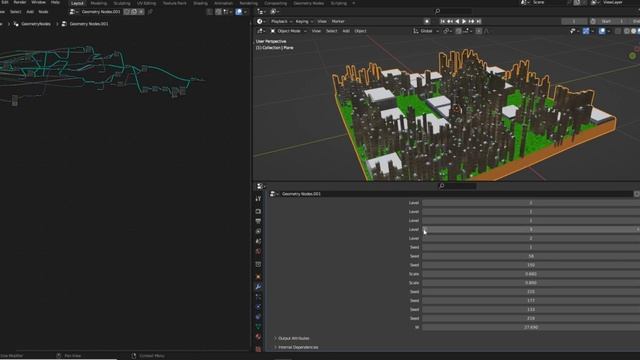Add a new workspace tab with plus
Image resolution: width=640 pixels, height=360 pixels.
click(353, 3)
